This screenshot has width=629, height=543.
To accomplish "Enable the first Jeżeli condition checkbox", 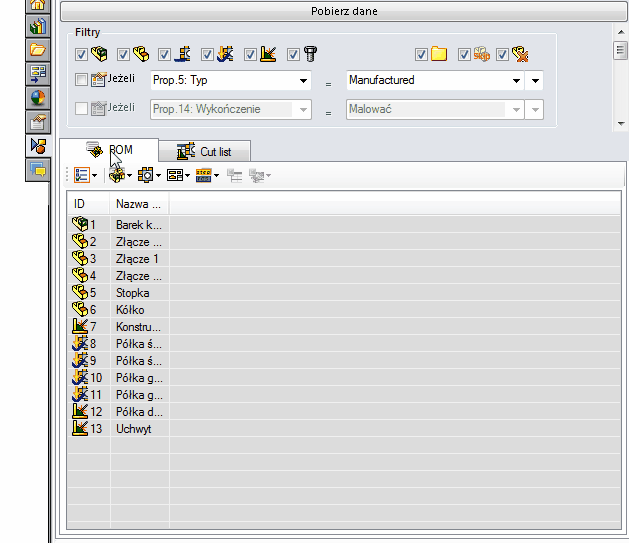I will [x=81, y=79].
